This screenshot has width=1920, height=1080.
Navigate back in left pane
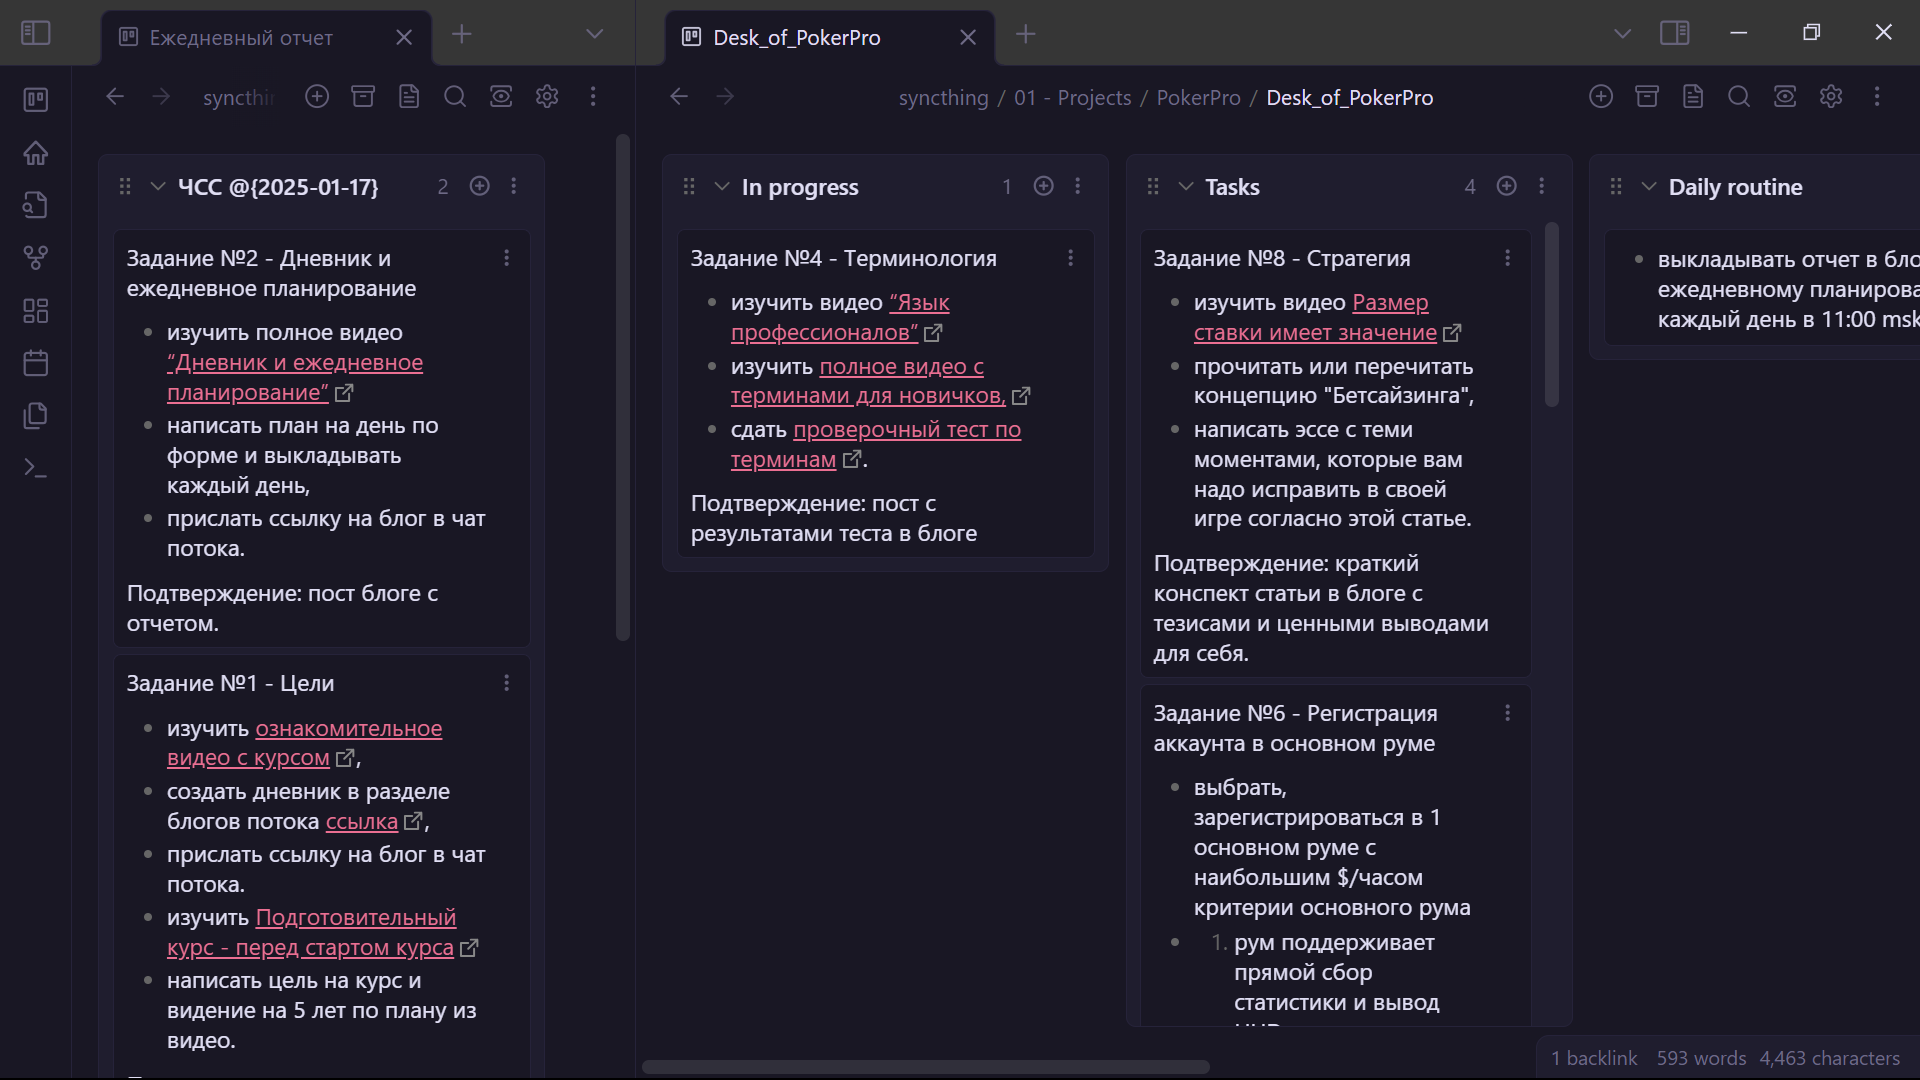pos(115,96)
